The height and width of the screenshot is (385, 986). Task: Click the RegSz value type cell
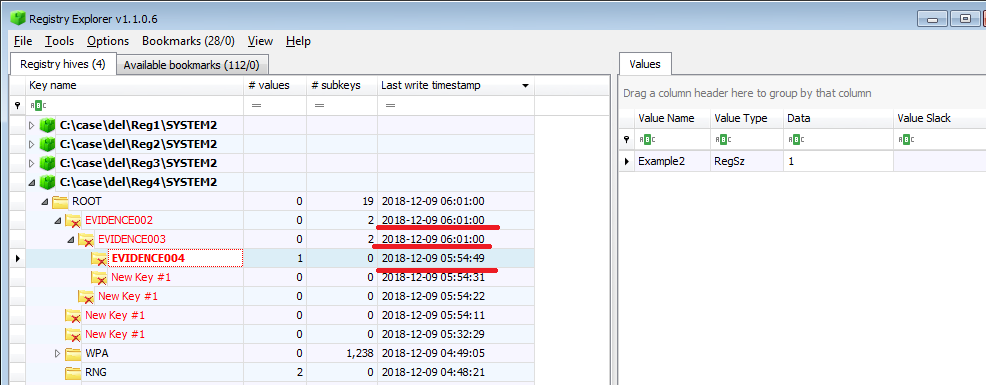(x=746, y=161)
